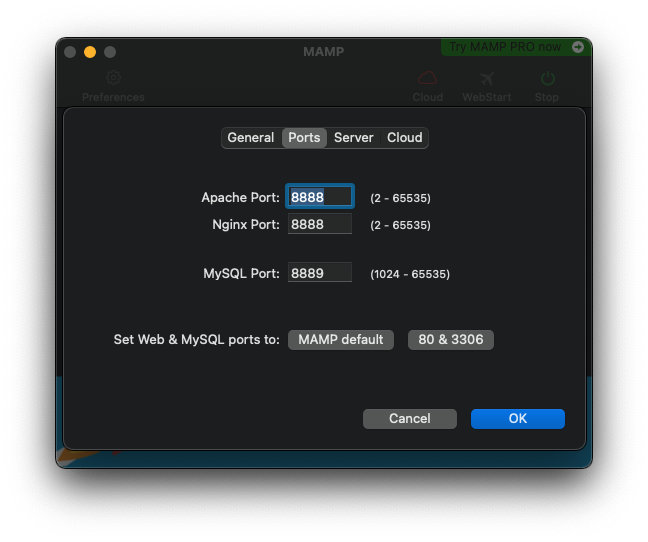
Task: Click the Apache Port label
Action: pos(241,197)
